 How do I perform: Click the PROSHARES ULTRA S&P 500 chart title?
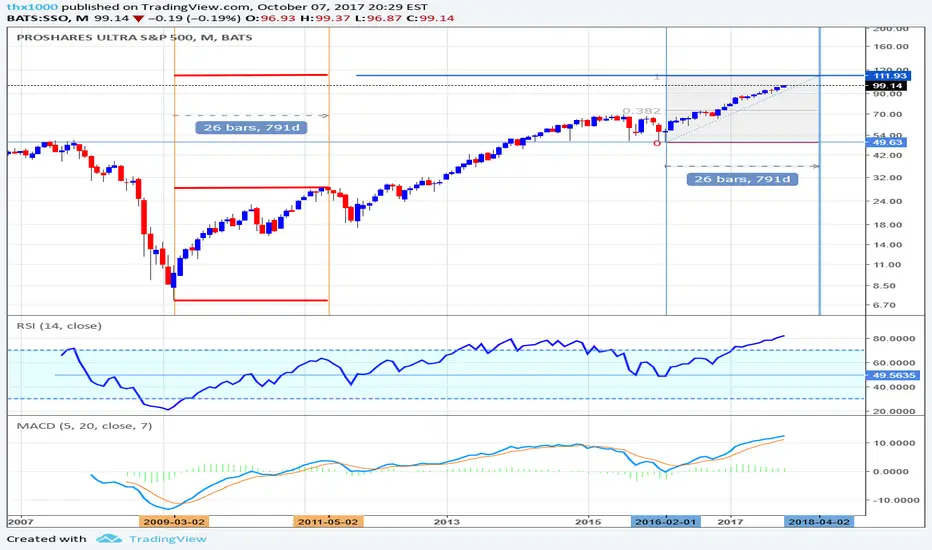[134, 37]
